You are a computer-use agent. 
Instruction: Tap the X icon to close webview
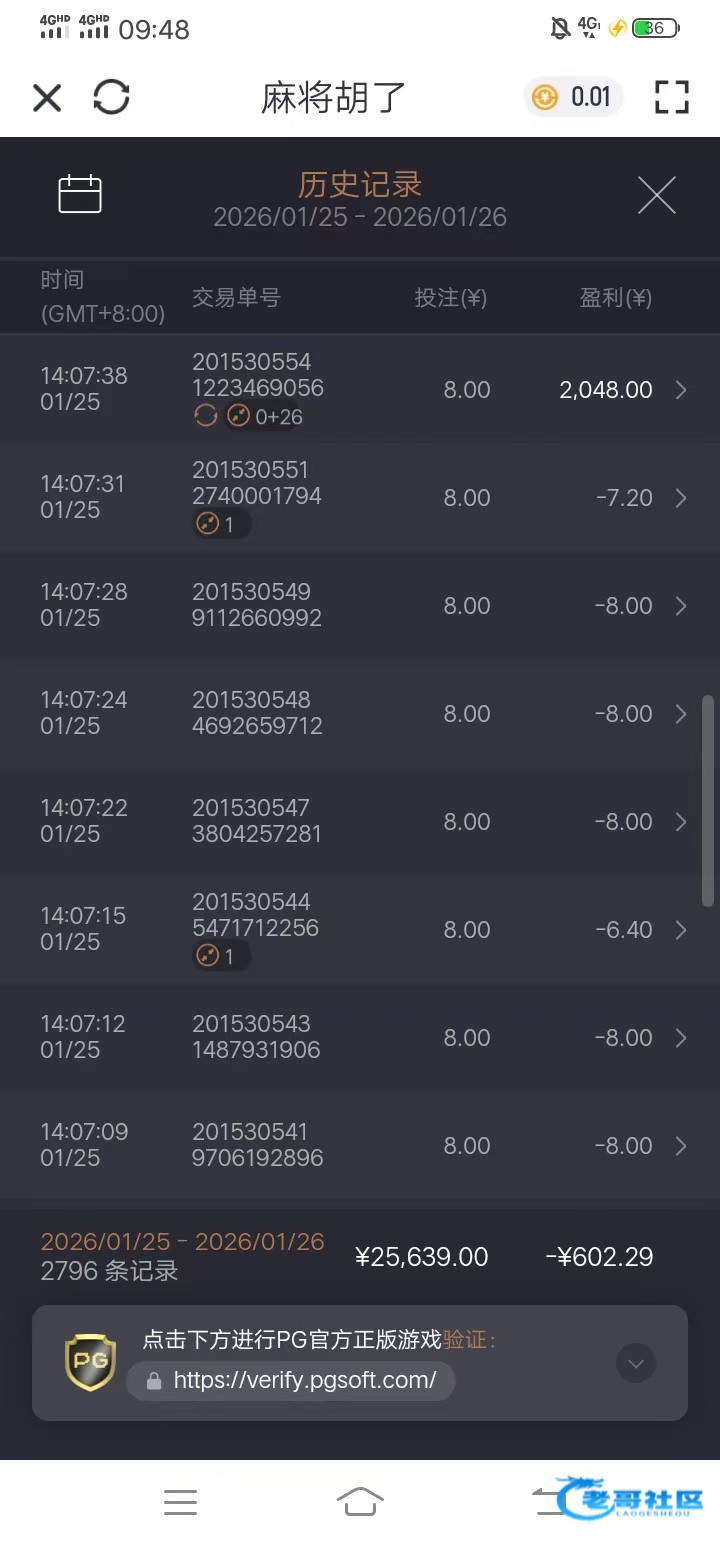pyautogui.click(x=47, y=98)
